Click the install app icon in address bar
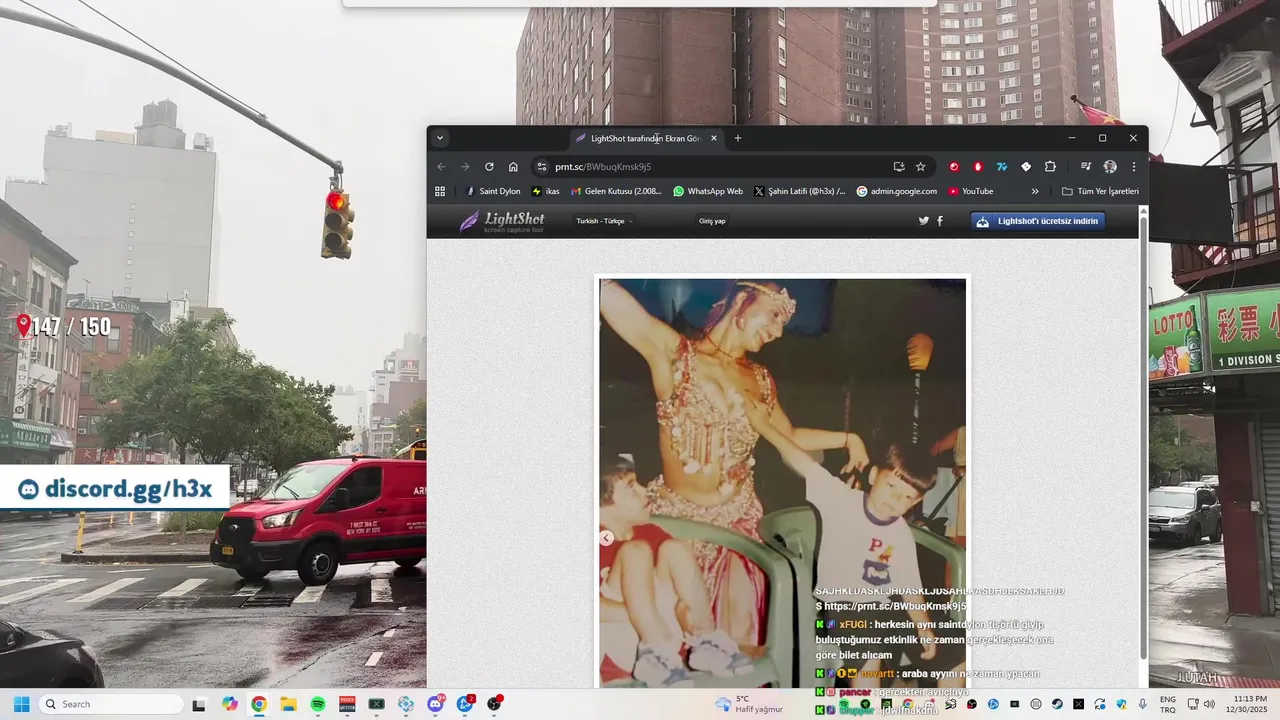 899,167
